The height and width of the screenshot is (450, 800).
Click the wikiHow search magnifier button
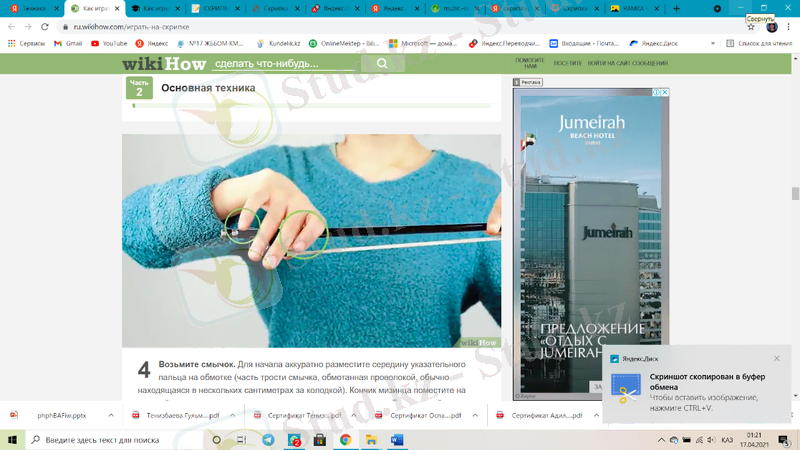(x=382, y=63)
